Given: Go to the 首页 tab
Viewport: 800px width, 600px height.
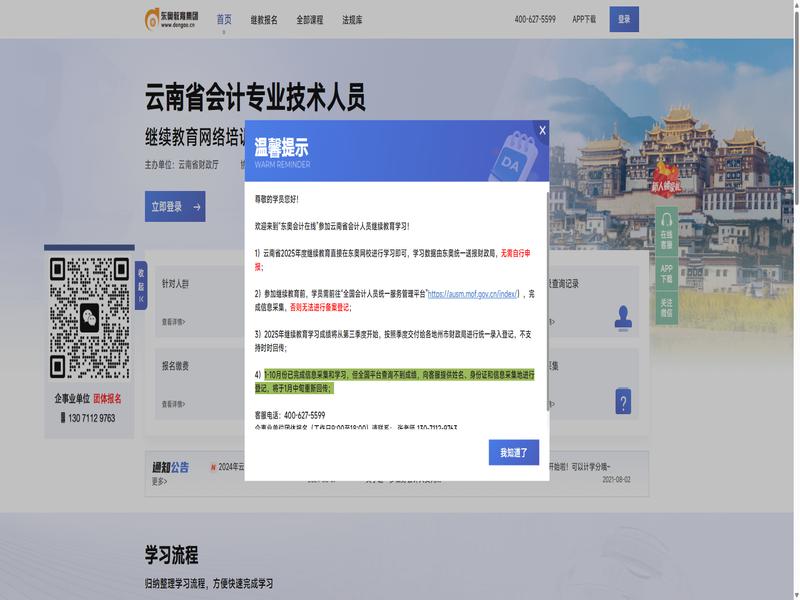Looking at the screenshot, I should pos(224,19).
